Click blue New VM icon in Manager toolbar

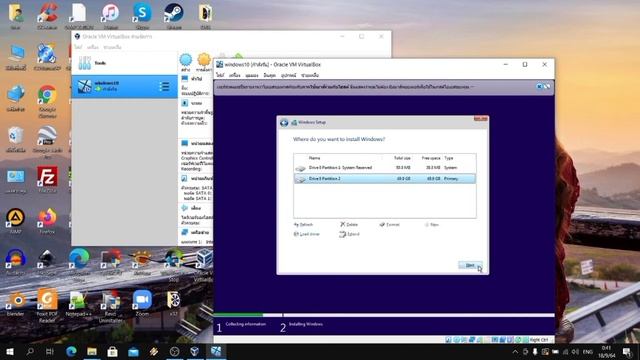pyautogui.click(x=186, y=60)
